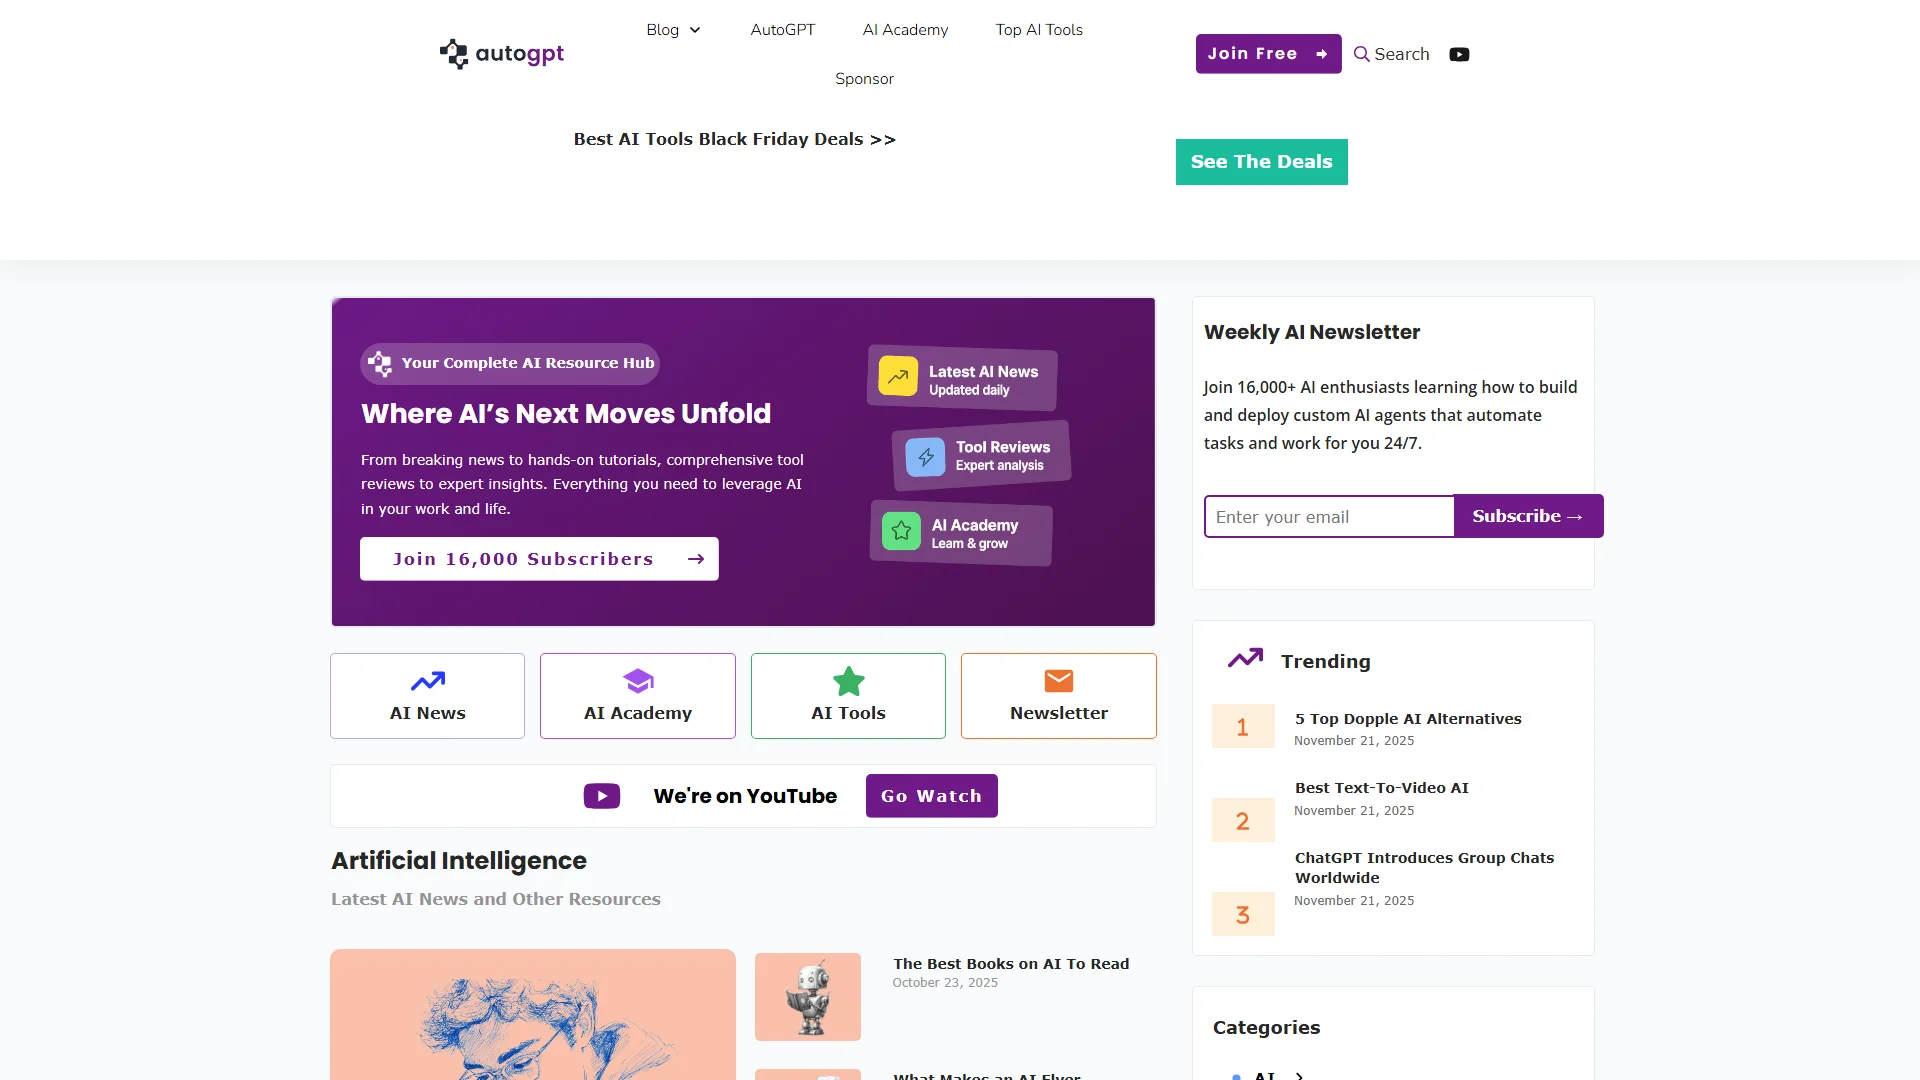1920x1080 pixels.
Task: Click the Enter your email field
Action: point(1329,516)
